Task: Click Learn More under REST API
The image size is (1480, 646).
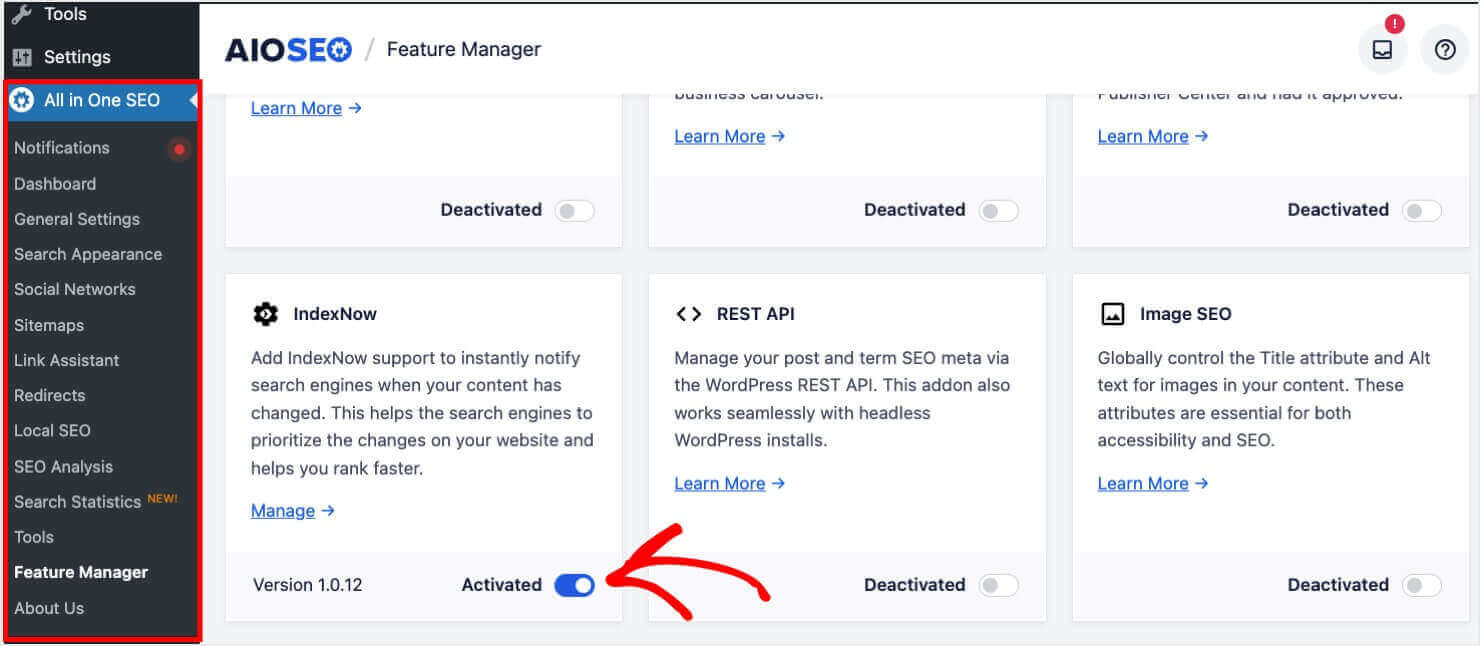Action: point(720,483)
